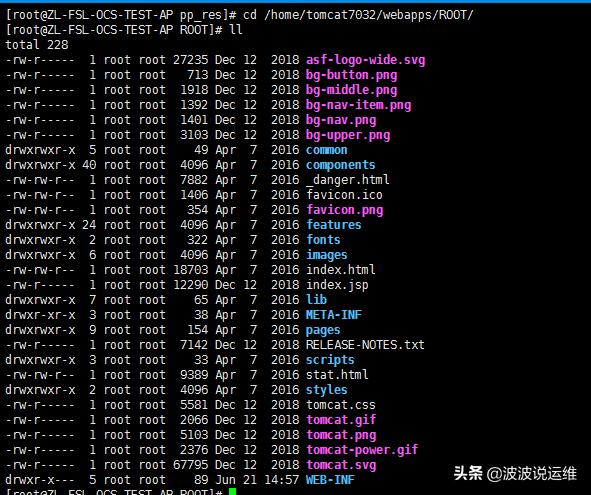Viewport: 591px width, 495px height.
Task: Select the images directory name
Action: 326,255
